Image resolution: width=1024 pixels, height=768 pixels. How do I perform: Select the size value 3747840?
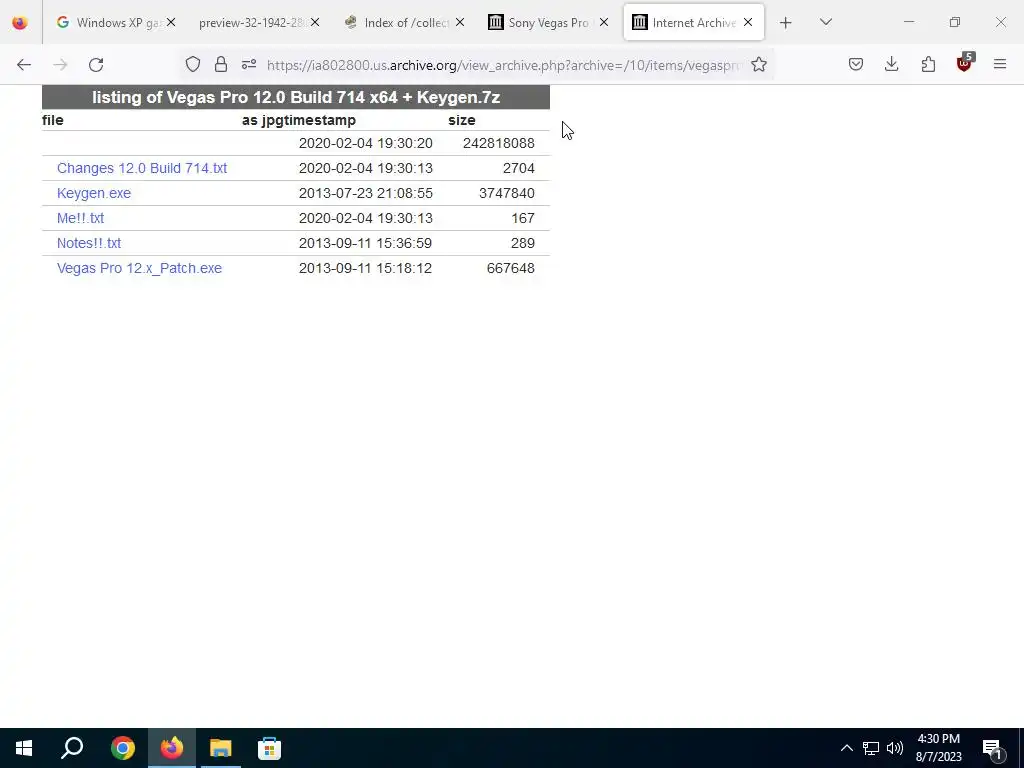click(507, 193)
